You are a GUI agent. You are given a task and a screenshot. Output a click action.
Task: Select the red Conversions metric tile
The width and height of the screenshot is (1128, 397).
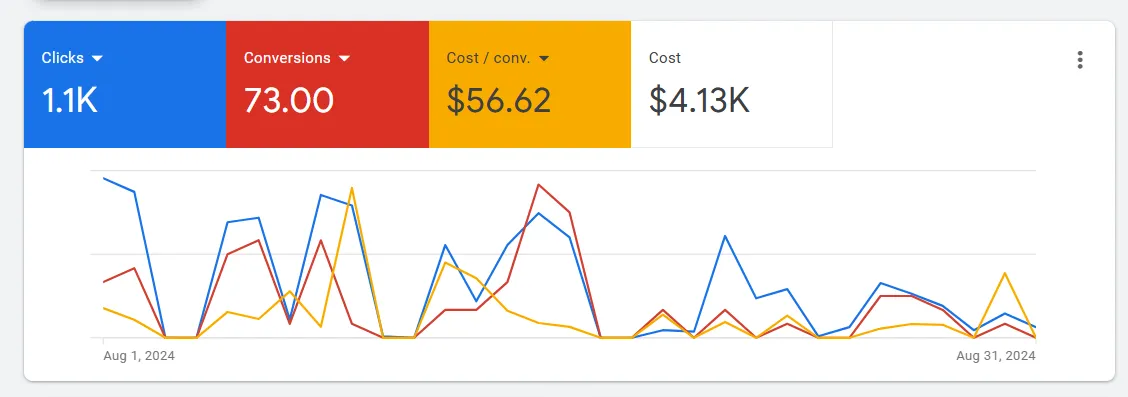point(327,84)
